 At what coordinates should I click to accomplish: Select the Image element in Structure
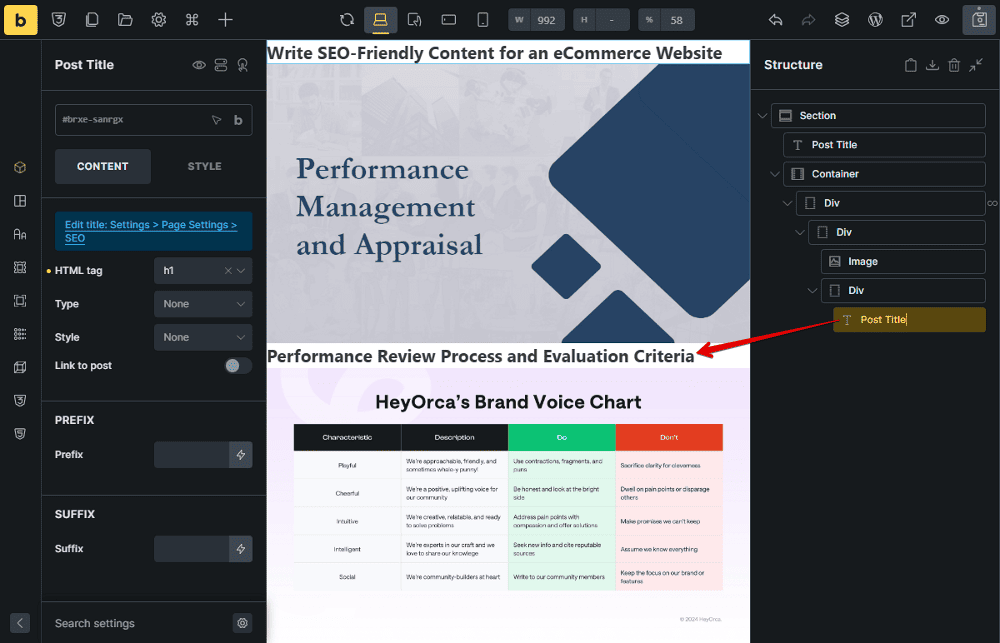tap(862, 262)
